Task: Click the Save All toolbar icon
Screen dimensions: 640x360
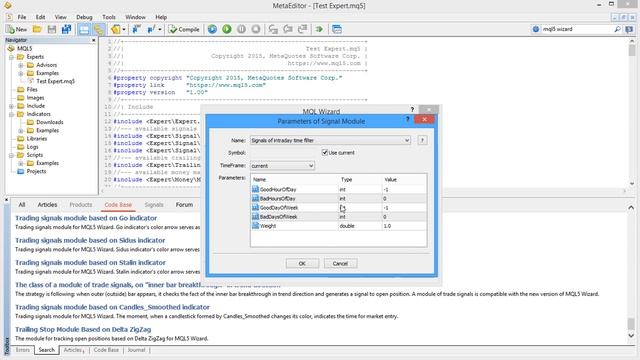Action: click(x=66, y=29)
